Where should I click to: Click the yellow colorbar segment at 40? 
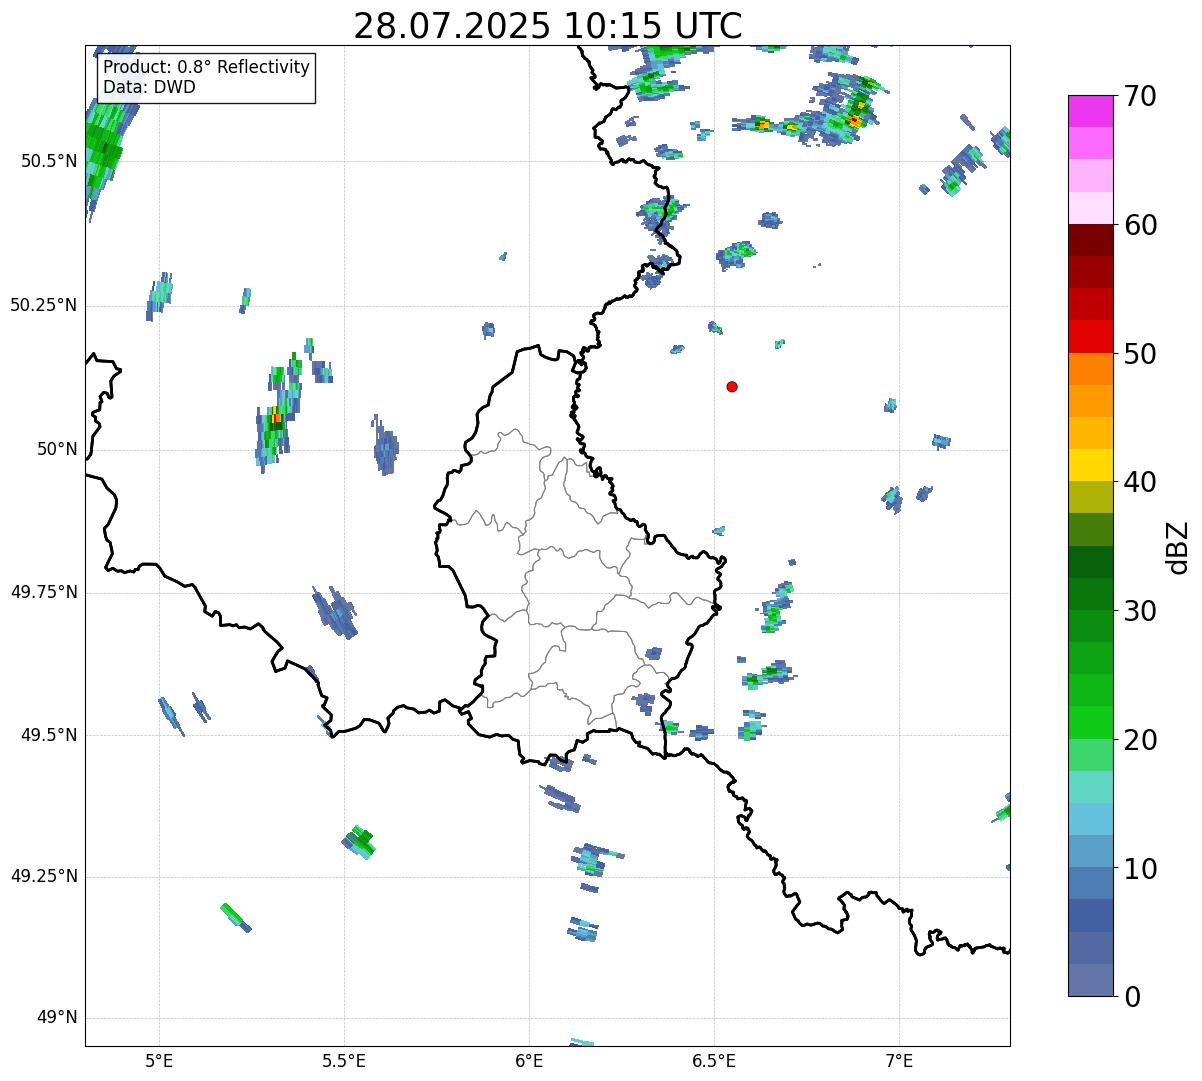click(1090, 466)
